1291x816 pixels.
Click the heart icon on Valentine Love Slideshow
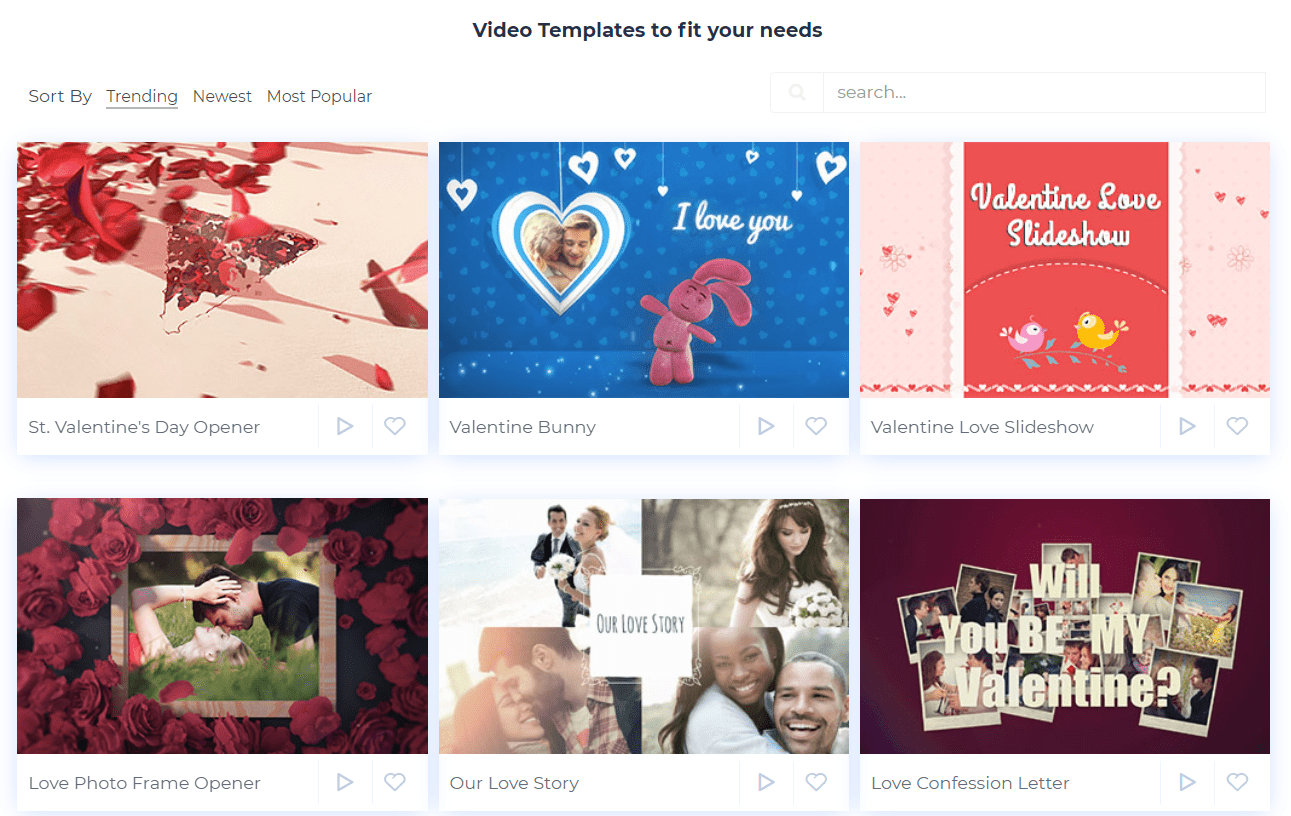[1237, 426]
